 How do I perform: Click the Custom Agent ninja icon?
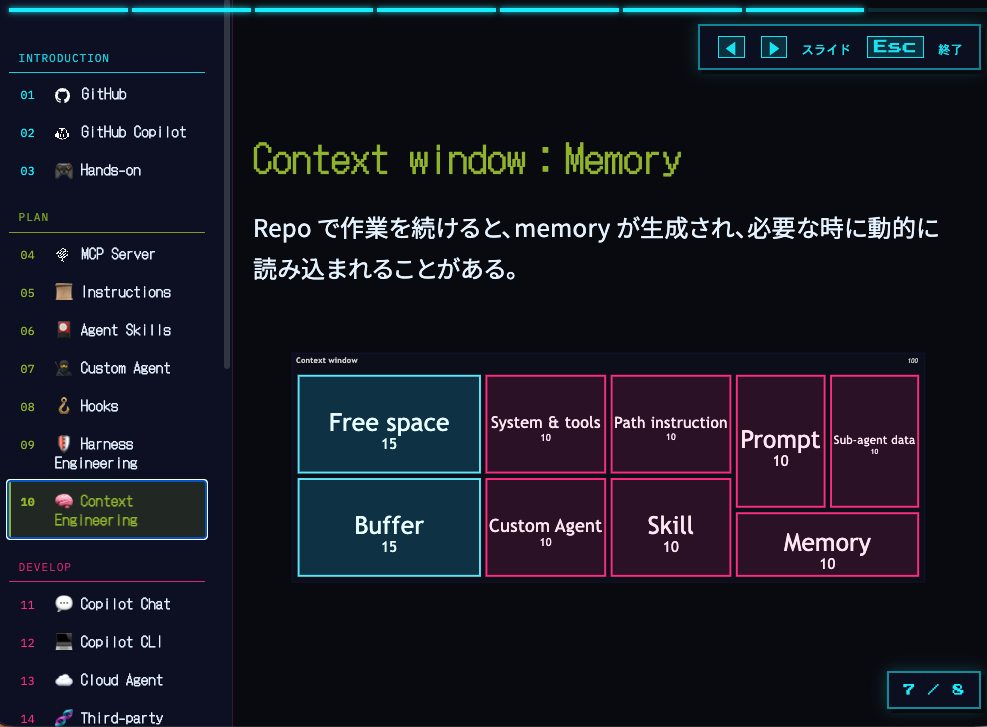click(64, 368)
